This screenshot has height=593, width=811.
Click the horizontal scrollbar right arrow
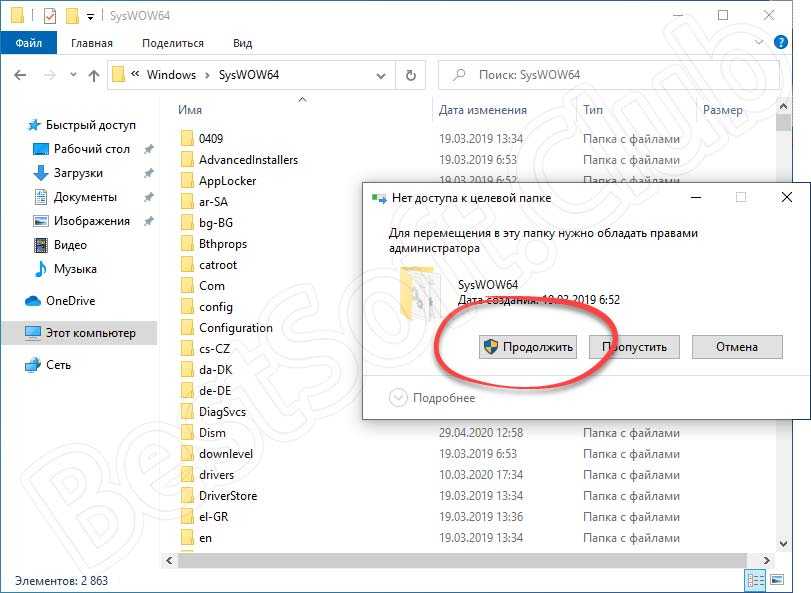[x=766, y=560]
